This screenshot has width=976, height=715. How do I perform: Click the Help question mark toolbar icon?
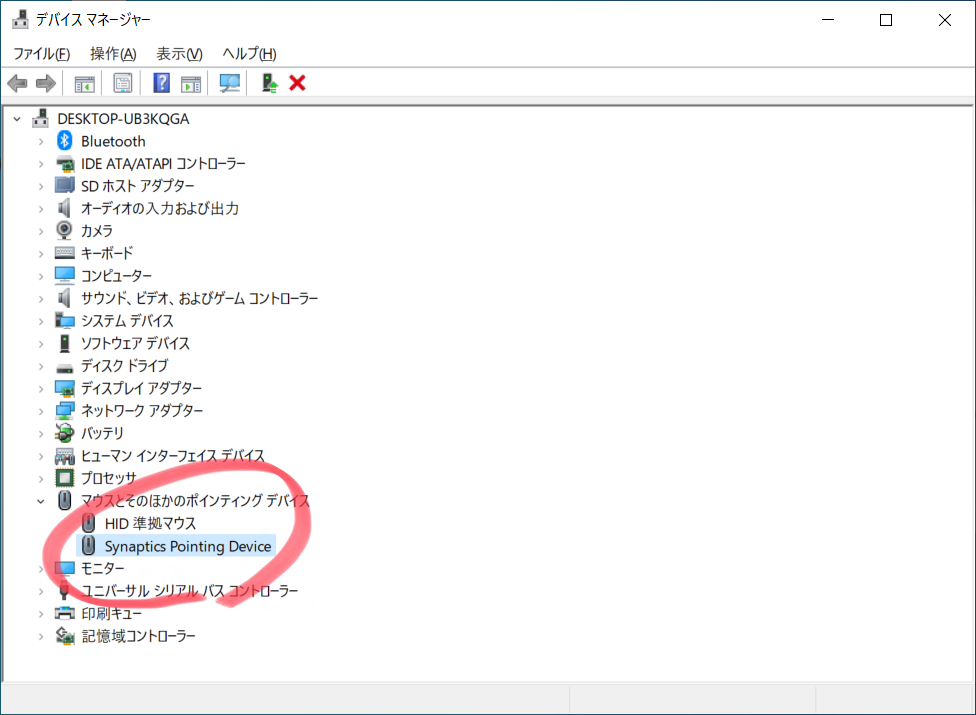coord(161,83)
